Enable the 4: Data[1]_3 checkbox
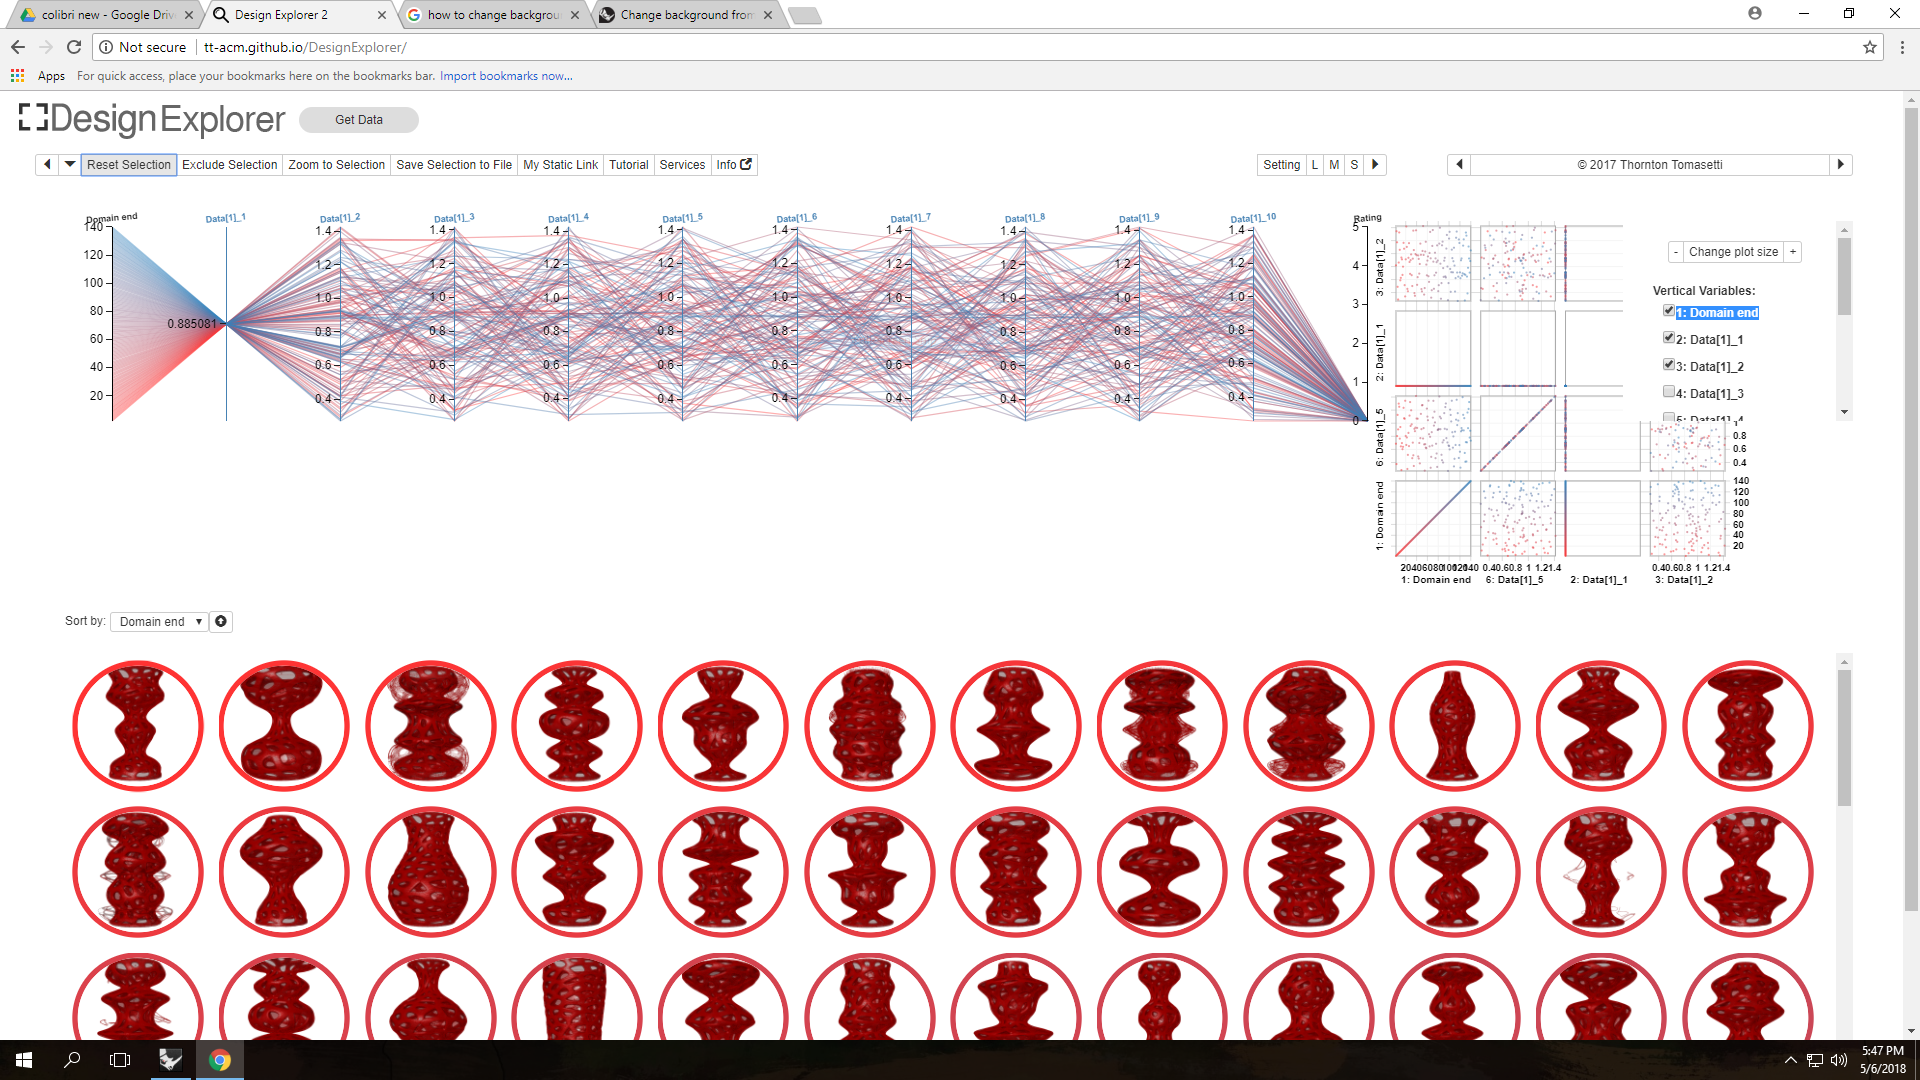 [x=1668, y=392]
